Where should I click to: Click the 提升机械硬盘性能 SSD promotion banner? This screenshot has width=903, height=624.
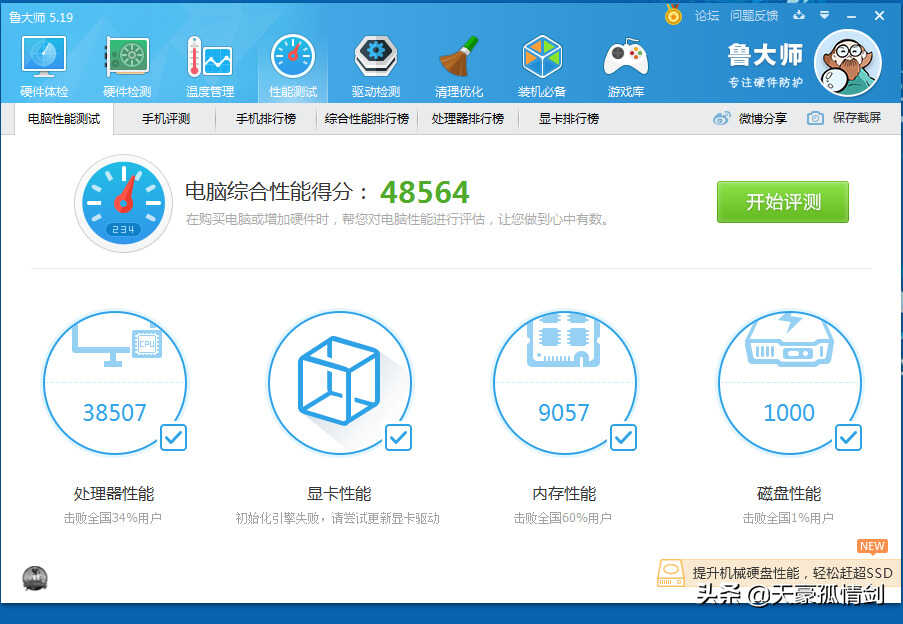pyautogui.click(x=780, y=573)
